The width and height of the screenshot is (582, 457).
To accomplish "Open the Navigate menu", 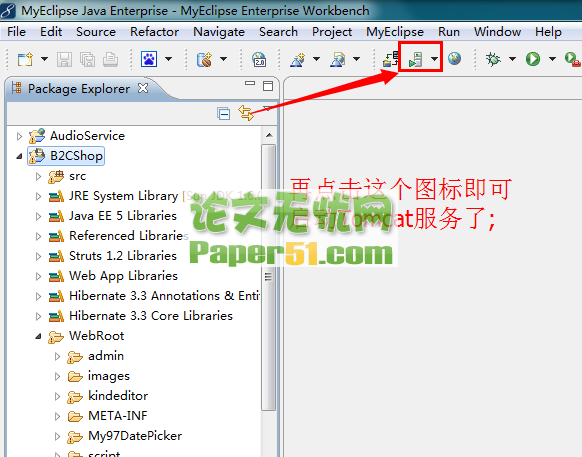I will 219,32.
